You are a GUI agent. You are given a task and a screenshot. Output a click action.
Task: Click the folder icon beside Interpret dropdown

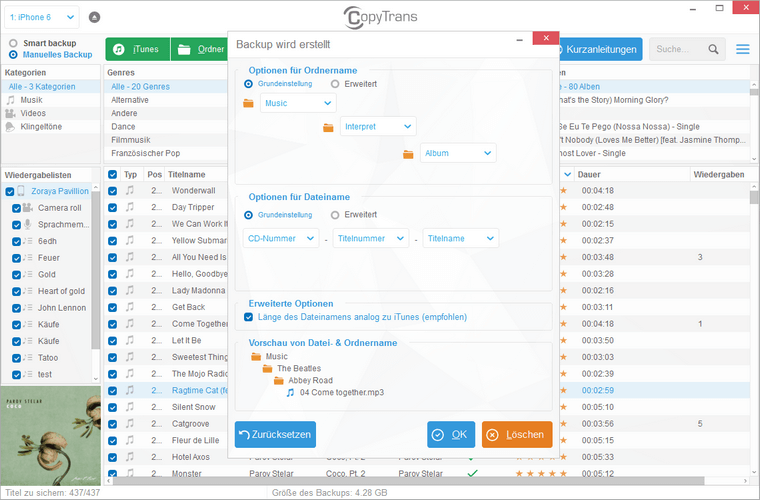pos(328,127)
